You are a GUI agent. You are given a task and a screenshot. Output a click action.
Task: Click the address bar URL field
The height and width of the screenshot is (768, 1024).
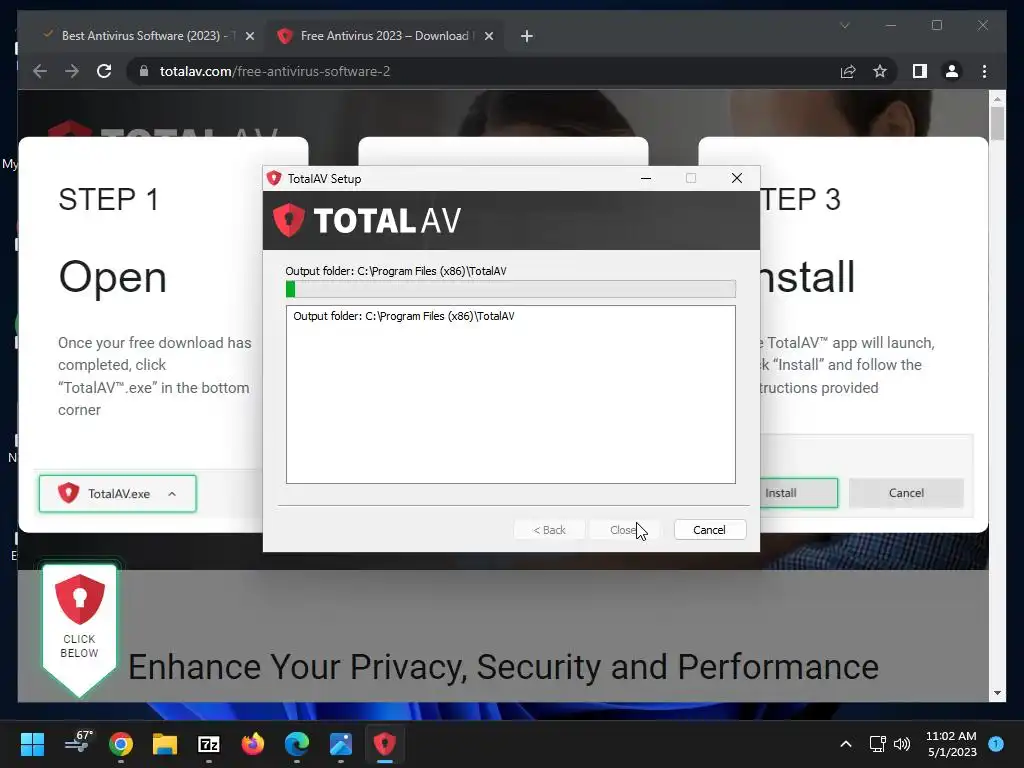click(483, 71)
